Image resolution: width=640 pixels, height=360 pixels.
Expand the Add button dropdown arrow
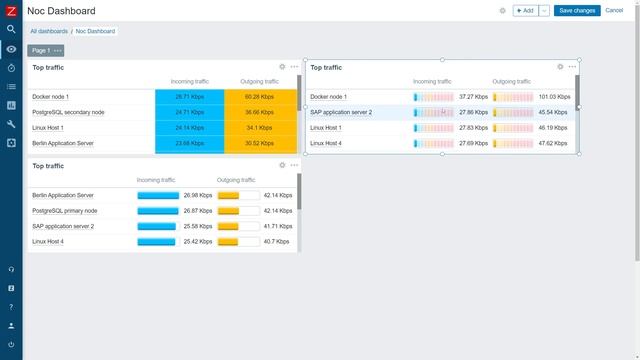[x=544, y=11]
